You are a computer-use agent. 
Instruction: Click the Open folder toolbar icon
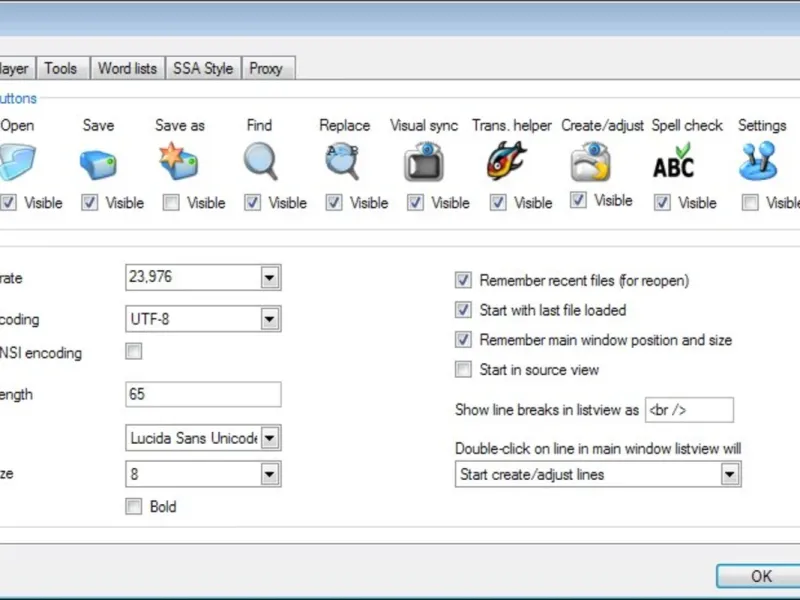[x=17, y=161]
